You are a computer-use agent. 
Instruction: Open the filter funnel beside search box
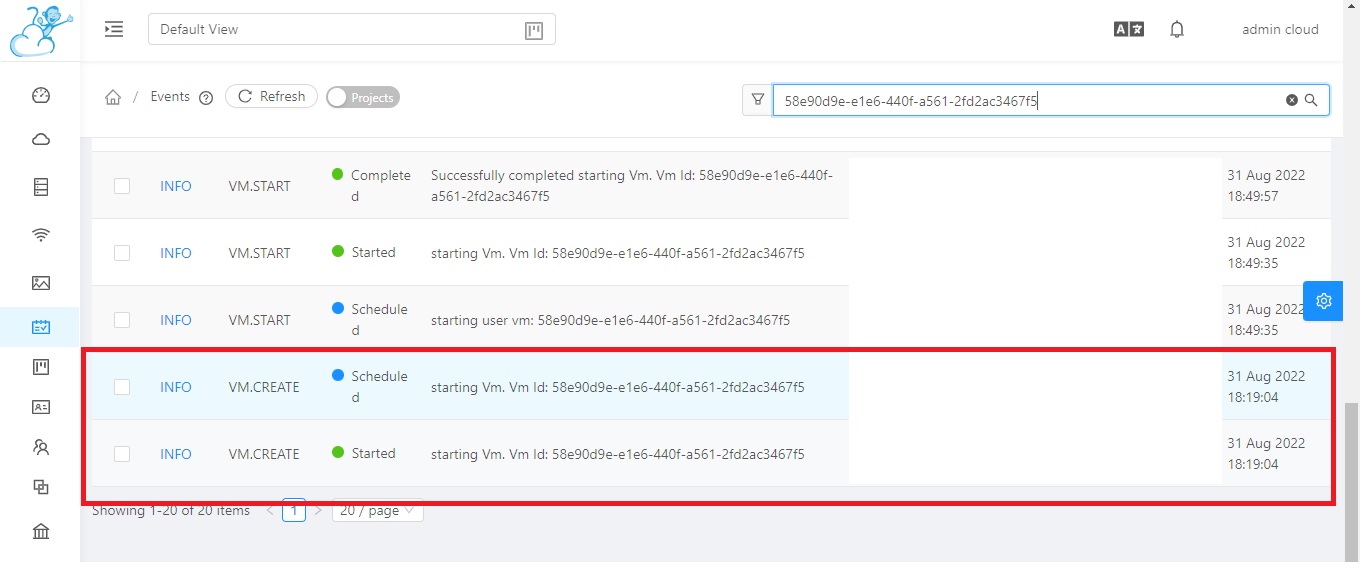point(757,100)
